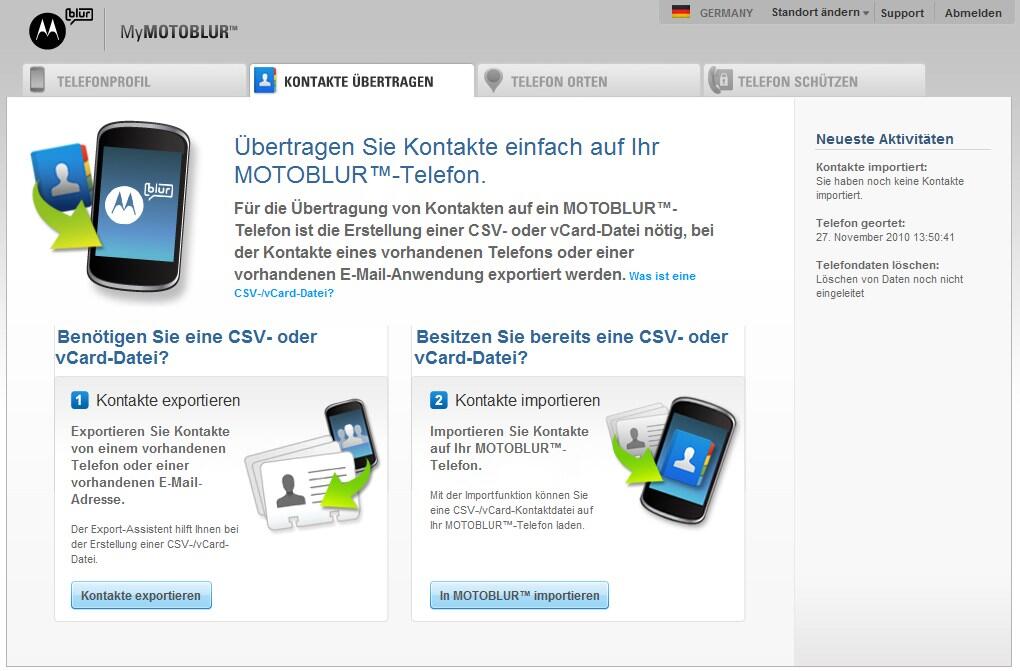1020x671 pixels.
Task: Click In MOTOBLUR importieren button
Action: pos(519,595)
